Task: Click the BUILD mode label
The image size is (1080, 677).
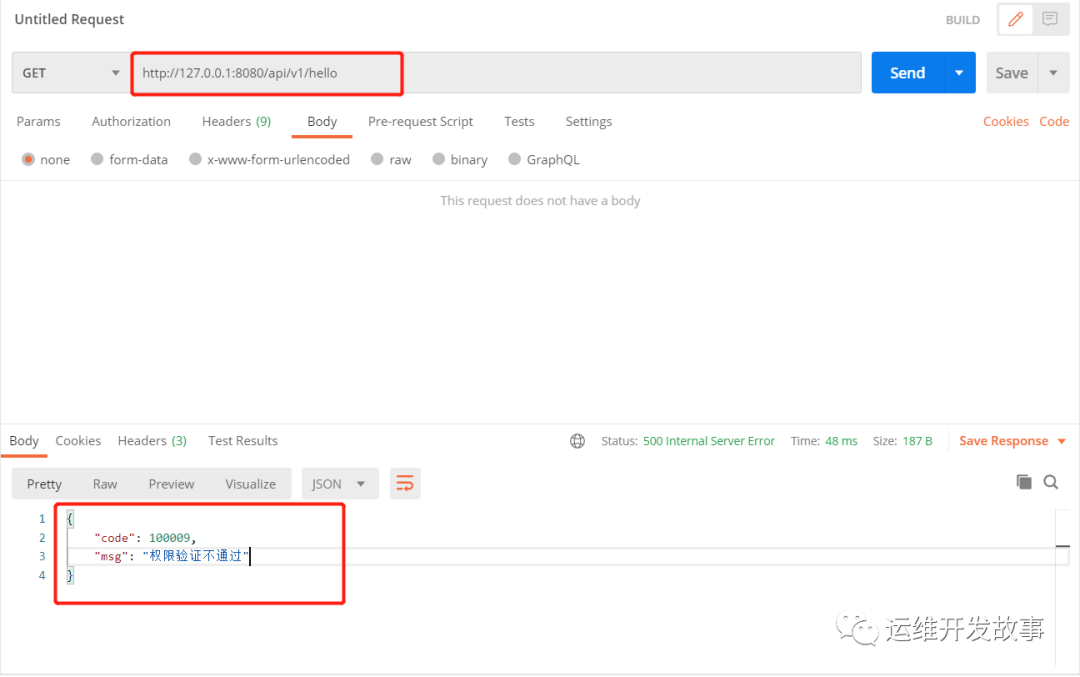Action: tap(962, 20)
